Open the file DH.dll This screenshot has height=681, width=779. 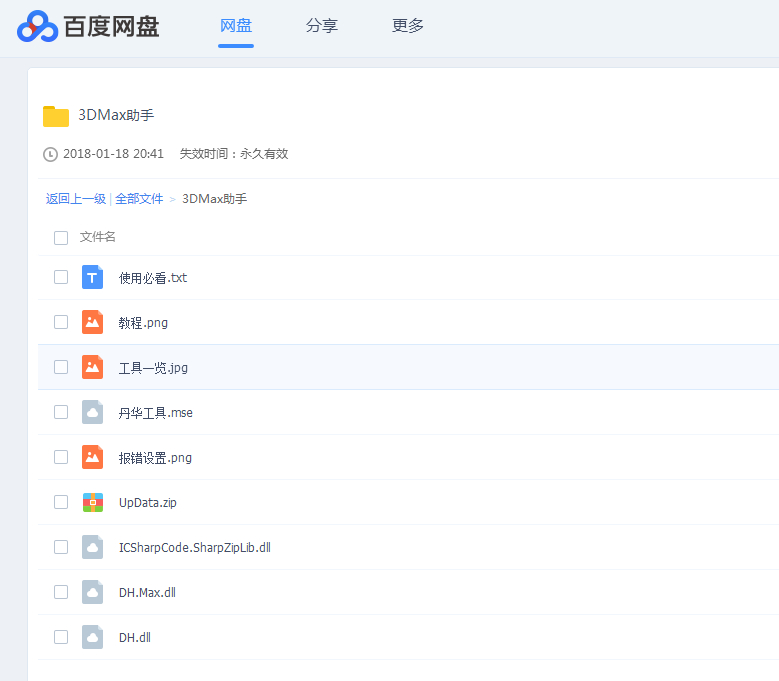tap(135, 637)
